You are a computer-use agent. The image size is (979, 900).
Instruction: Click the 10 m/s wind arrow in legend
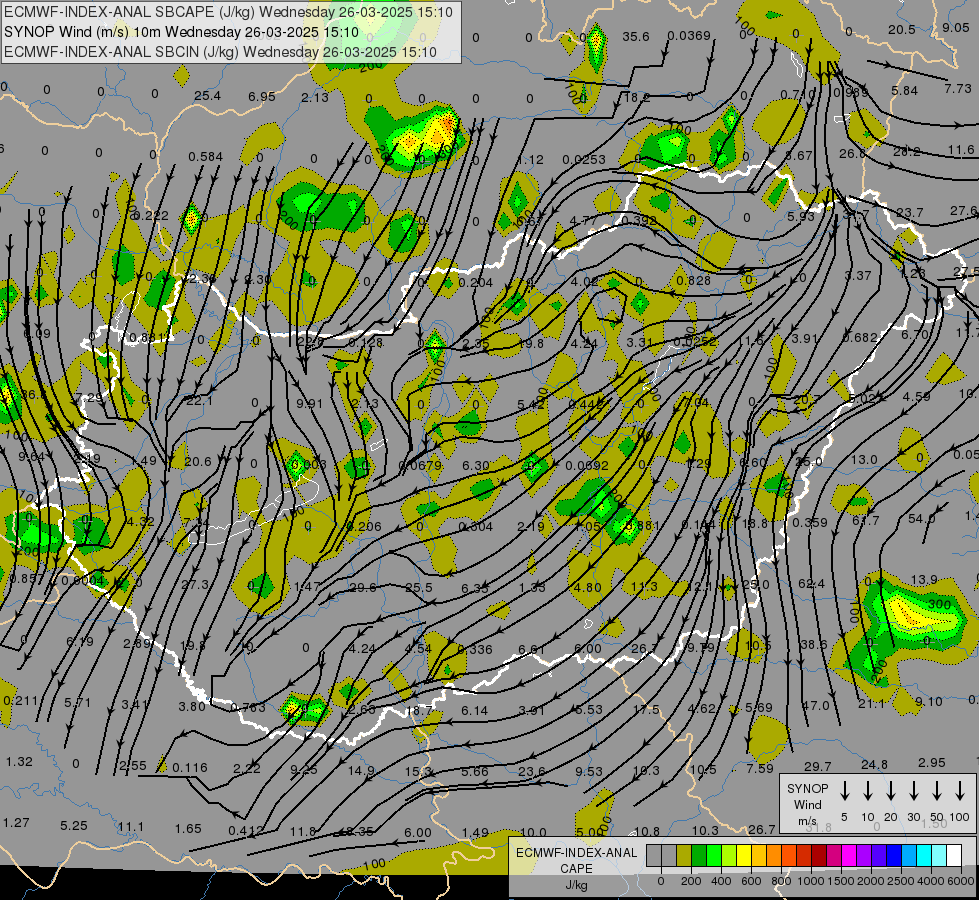(868, 791)
